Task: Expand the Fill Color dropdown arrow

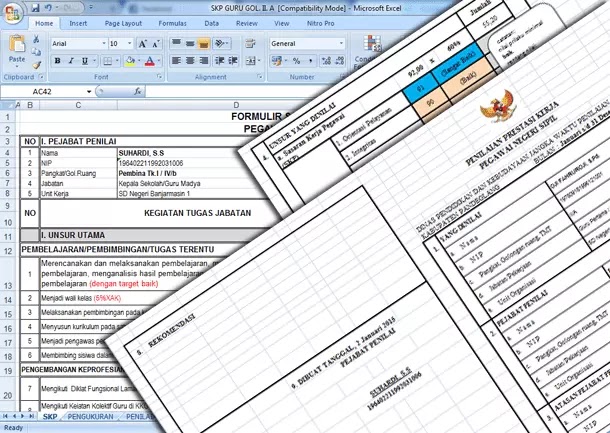Action: 139,61
